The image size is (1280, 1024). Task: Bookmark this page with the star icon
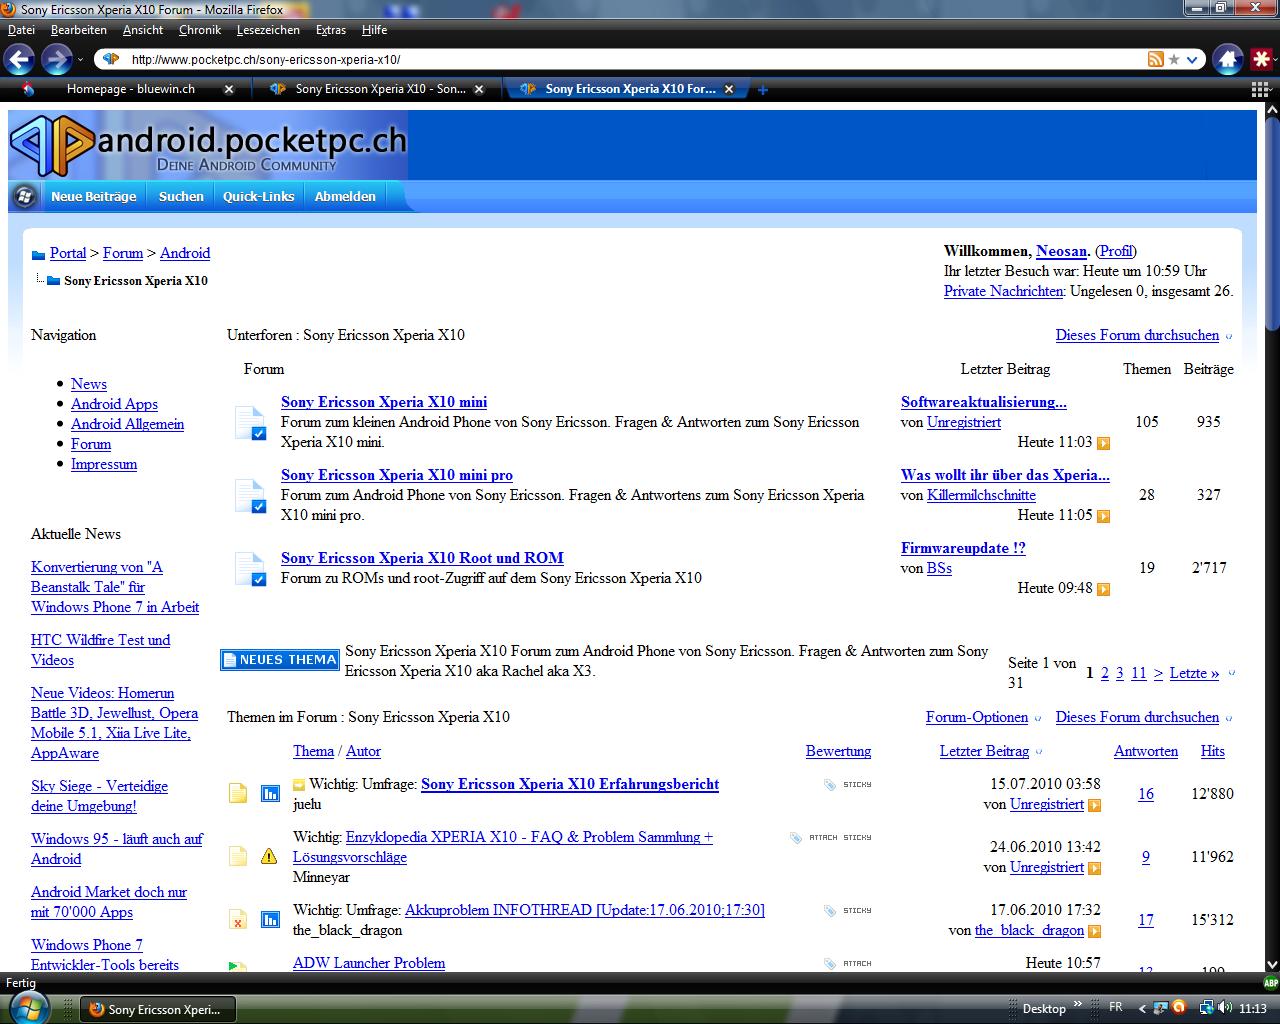click(1174, 60)
